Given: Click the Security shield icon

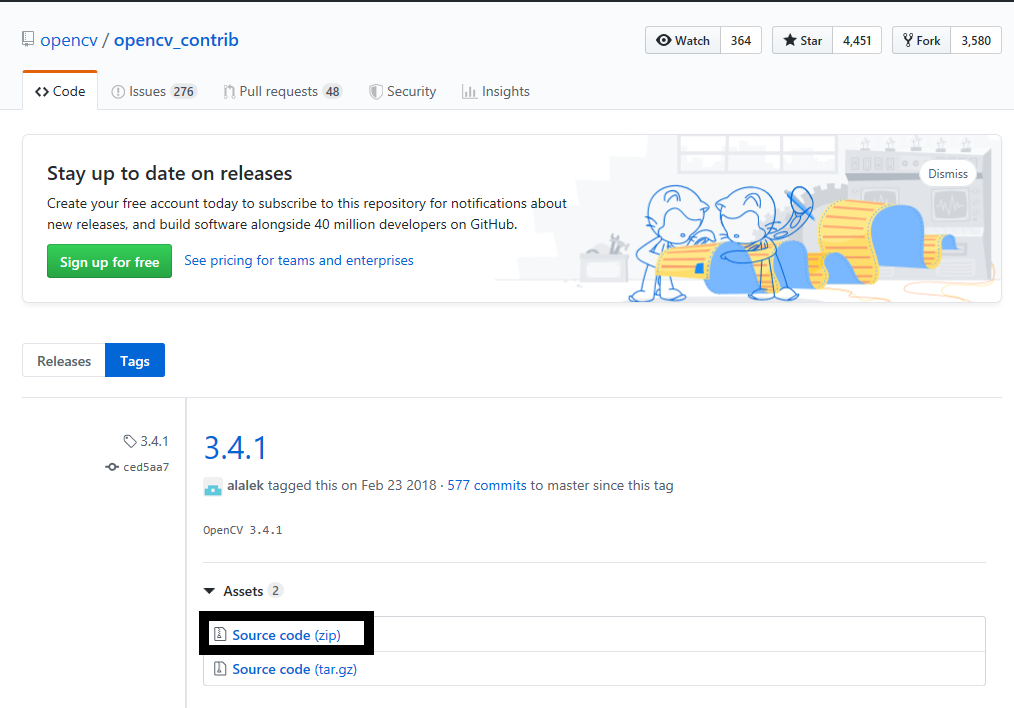Looking at the screenshot, I should (x=376, y=92).
